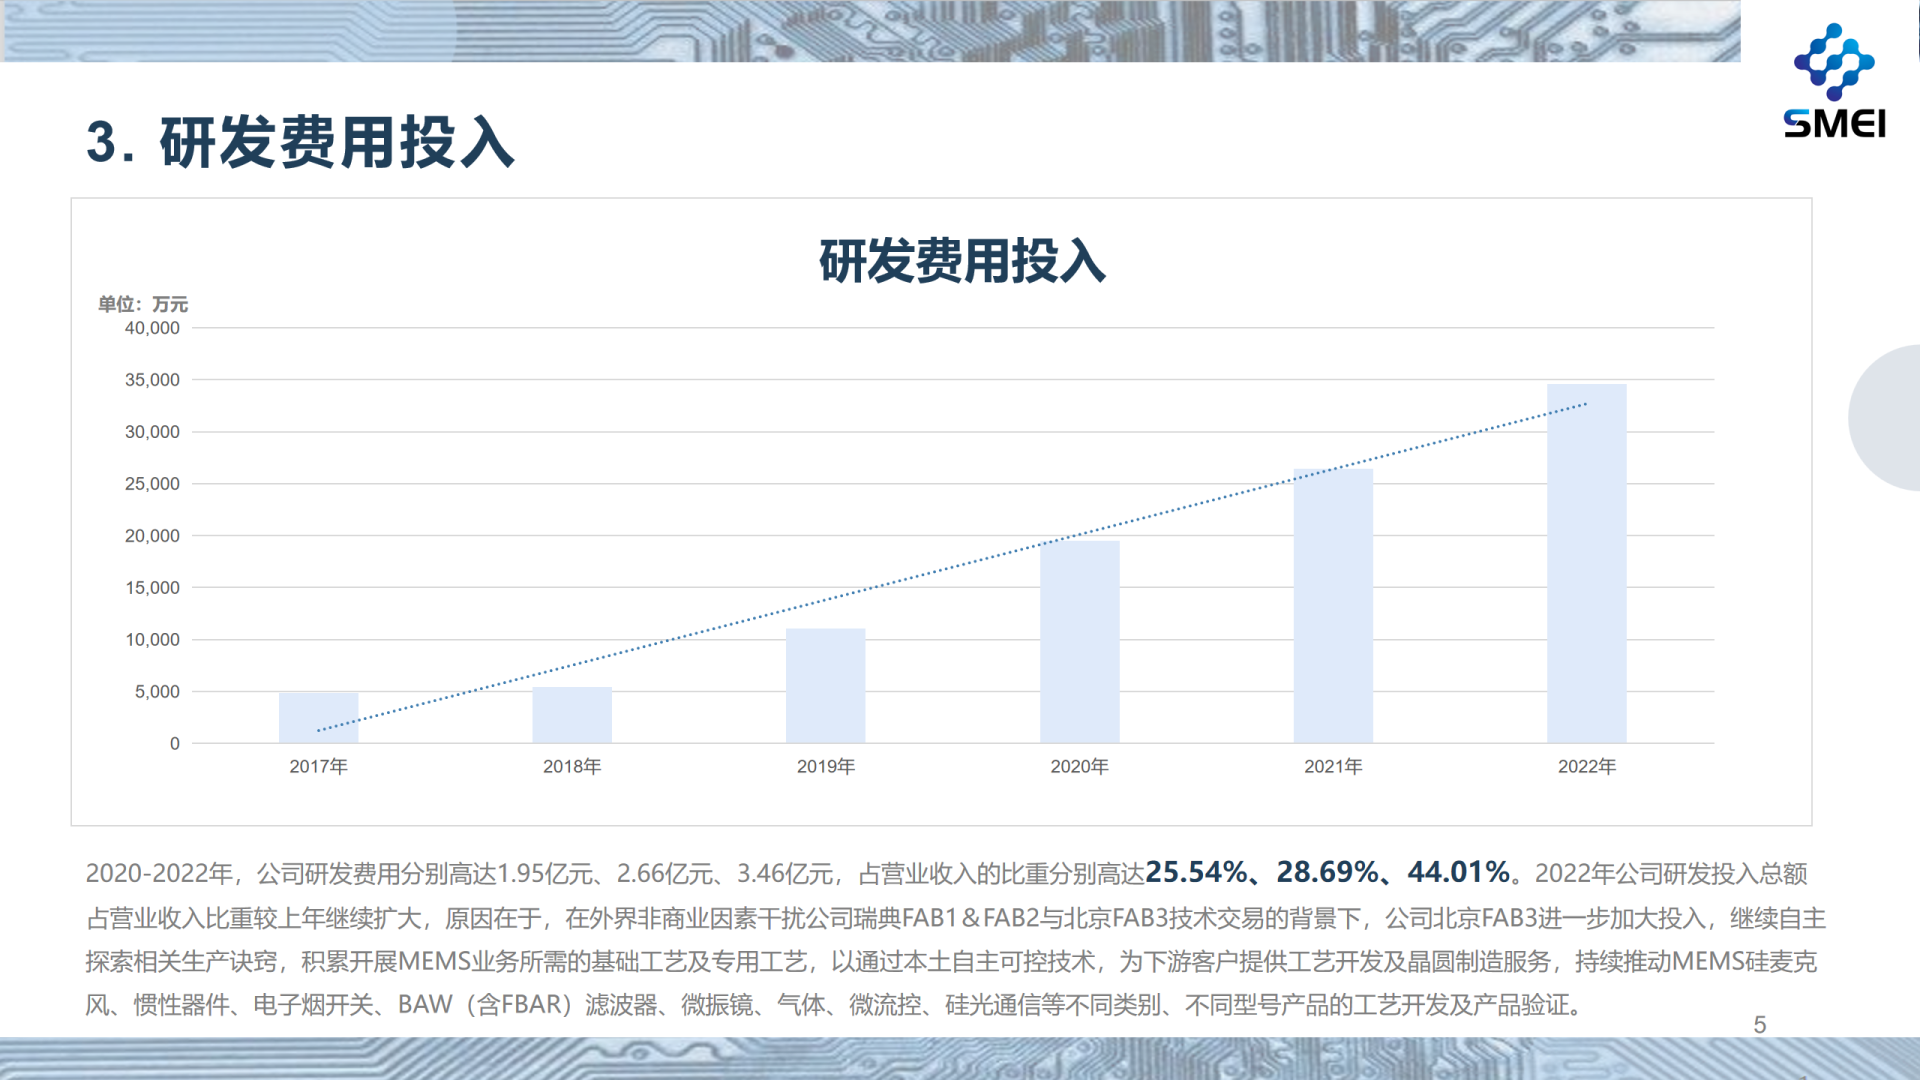Click the '30,000' y-axis value
Screen dimensions: 1920x1080
click(x=152, y=432)
